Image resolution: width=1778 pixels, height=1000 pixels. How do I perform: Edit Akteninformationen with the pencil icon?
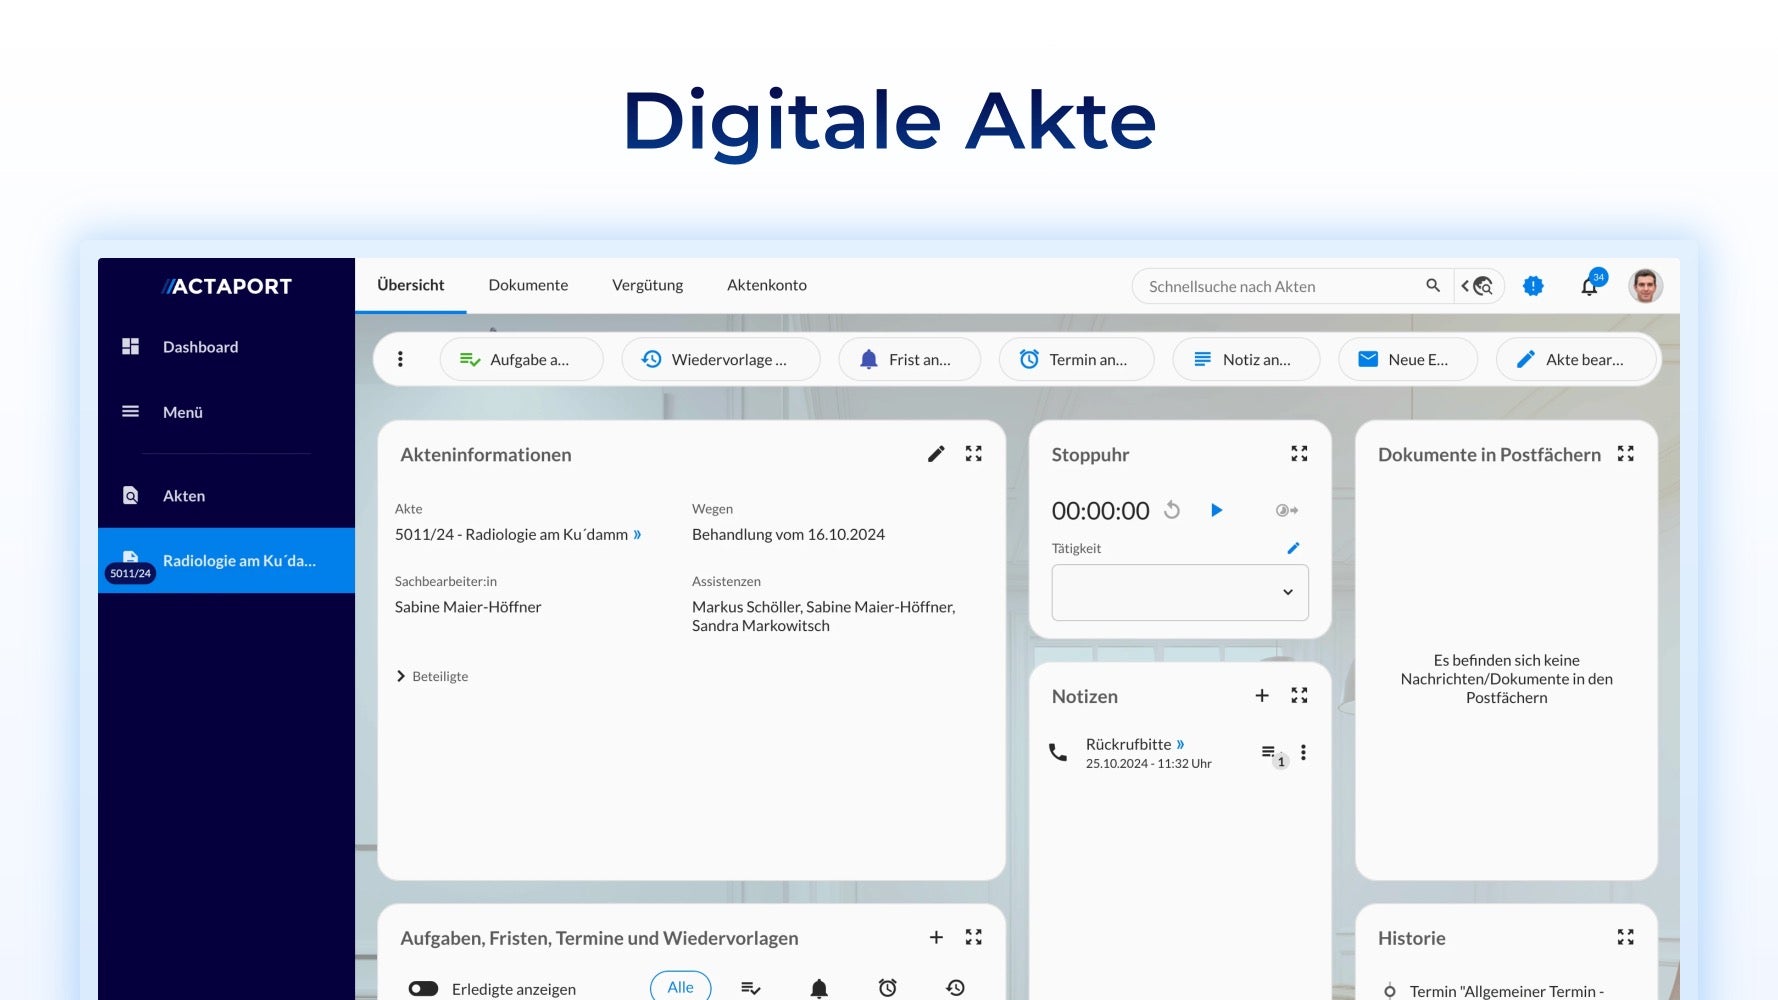(936, 454)
